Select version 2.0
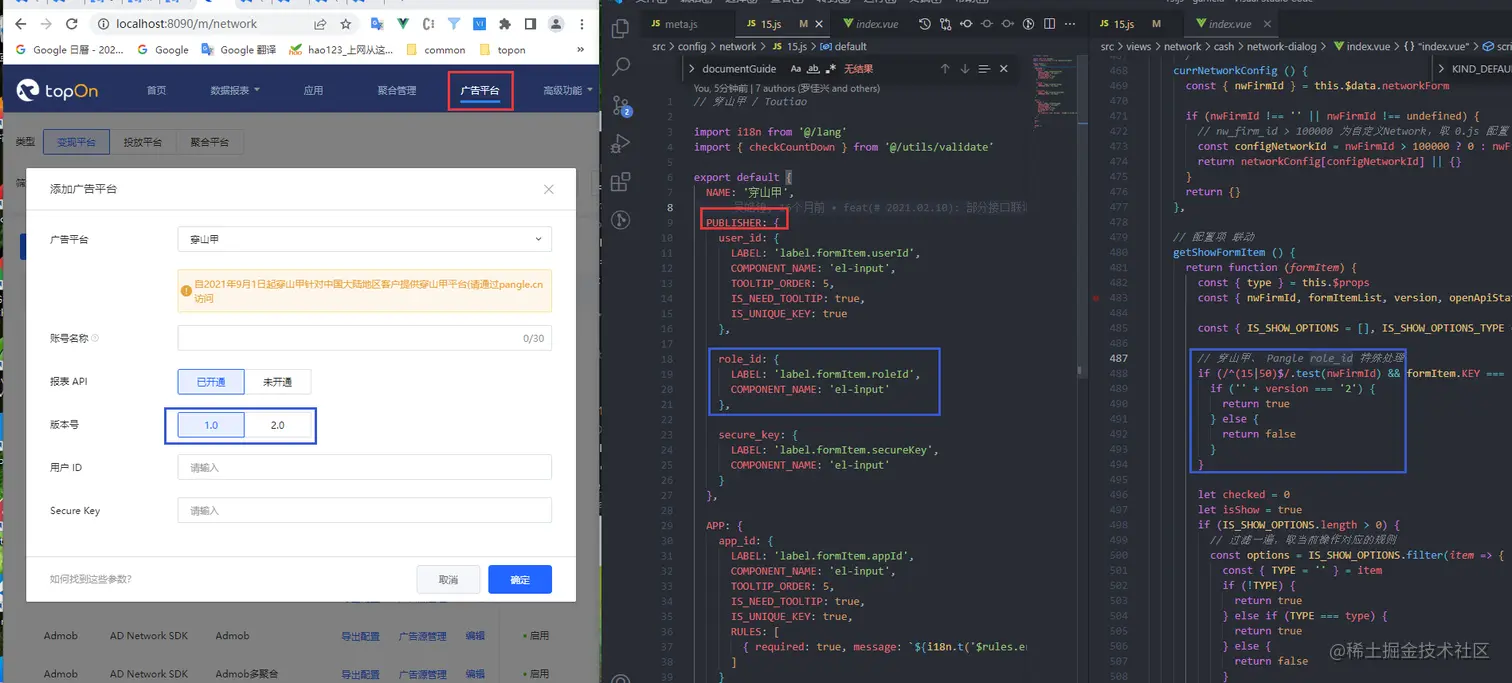 278,425
